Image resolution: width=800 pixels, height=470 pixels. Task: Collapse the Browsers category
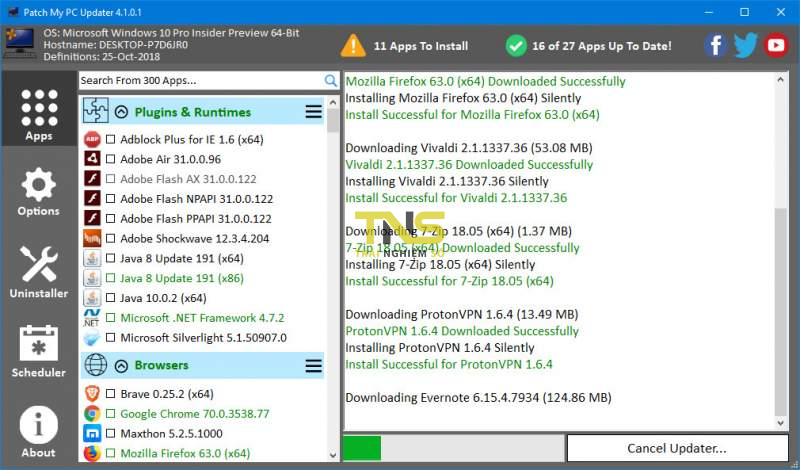[121, 365]
